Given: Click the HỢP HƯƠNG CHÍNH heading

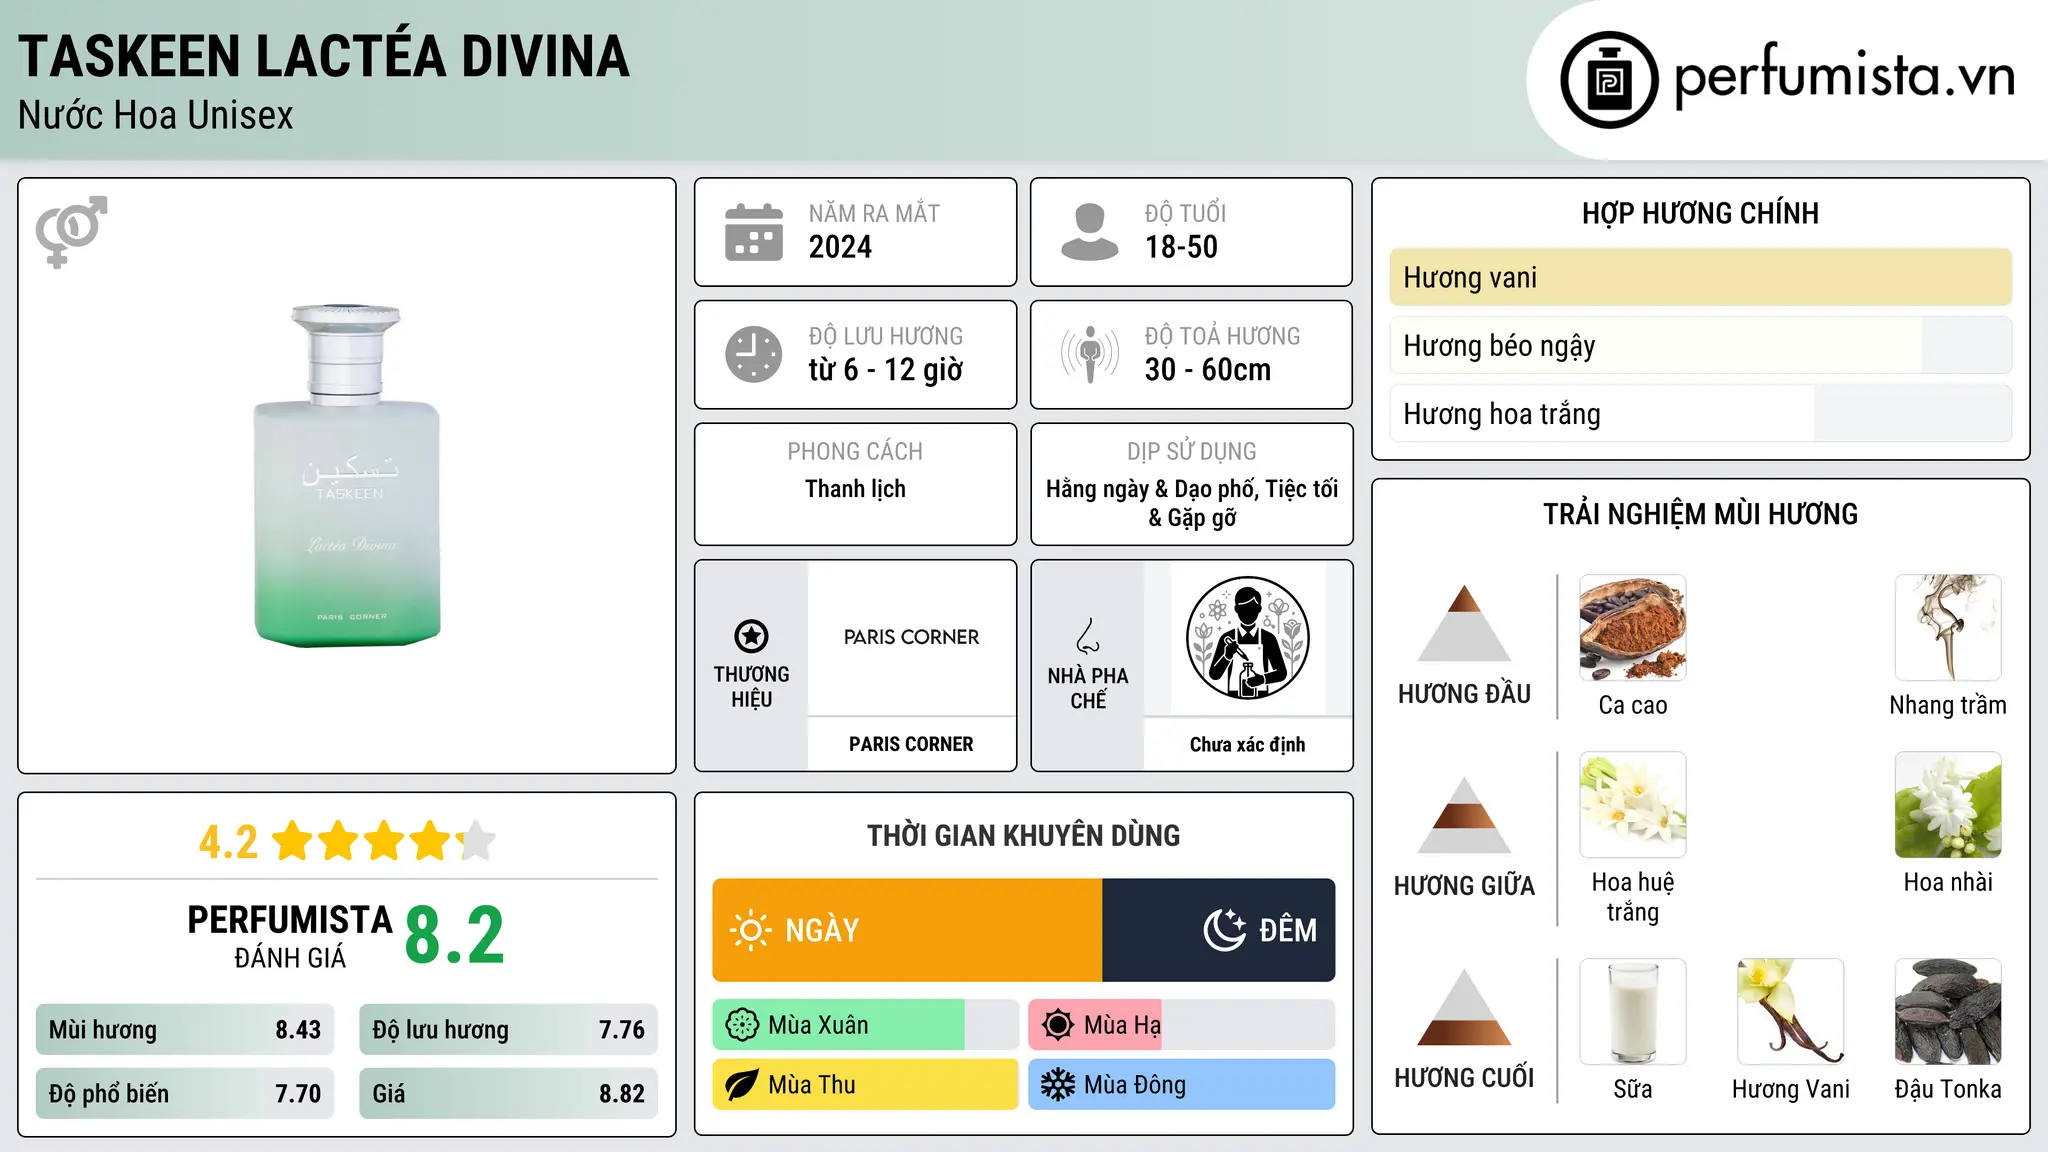Looking at the screenshot, I should [1700, 213].
